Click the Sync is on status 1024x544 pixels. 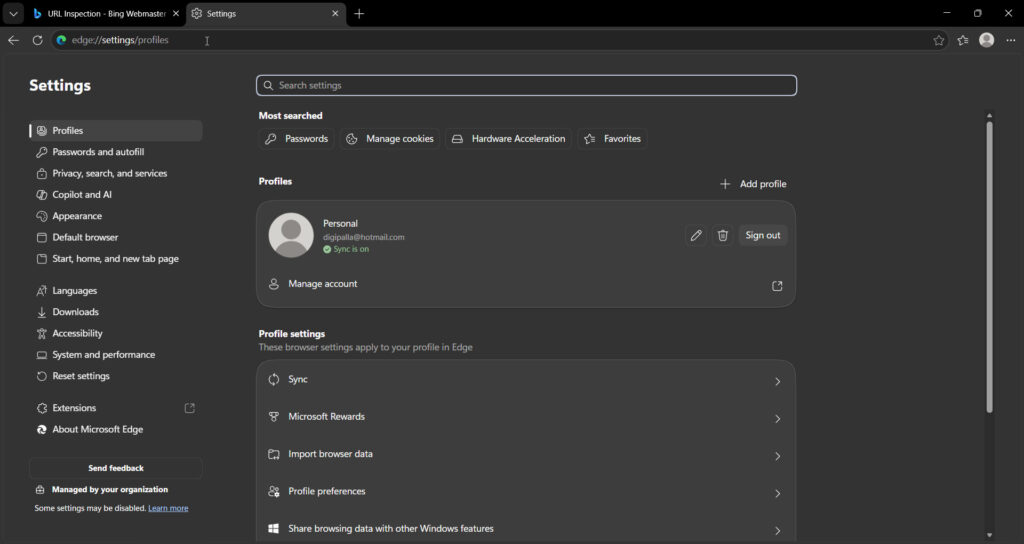tap(346, 249)
